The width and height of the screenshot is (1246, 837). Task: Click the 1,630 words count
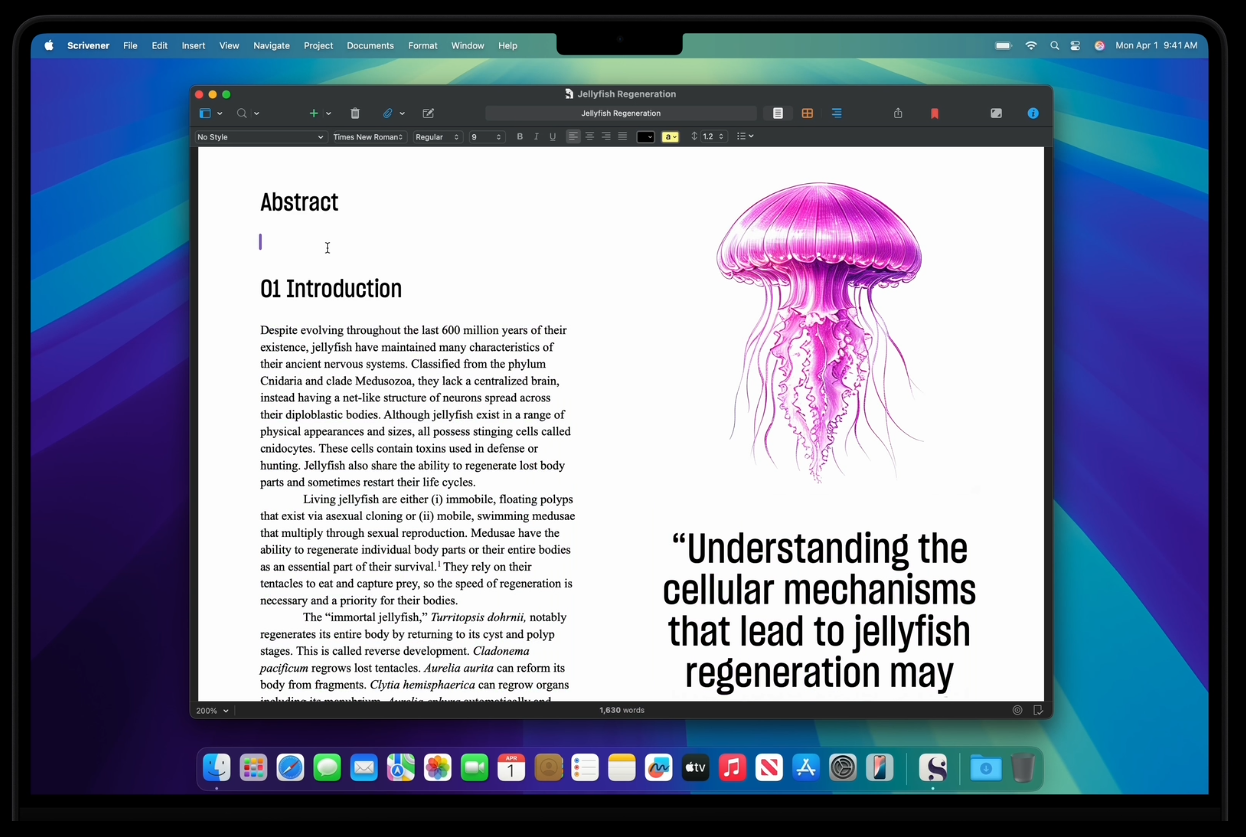pyautogui.click(x=622, y=710)
